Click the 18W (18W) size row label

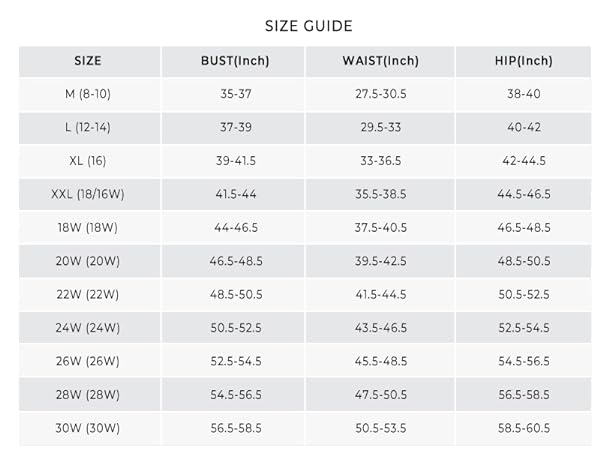pyautogui.click(x=88, y=228)
